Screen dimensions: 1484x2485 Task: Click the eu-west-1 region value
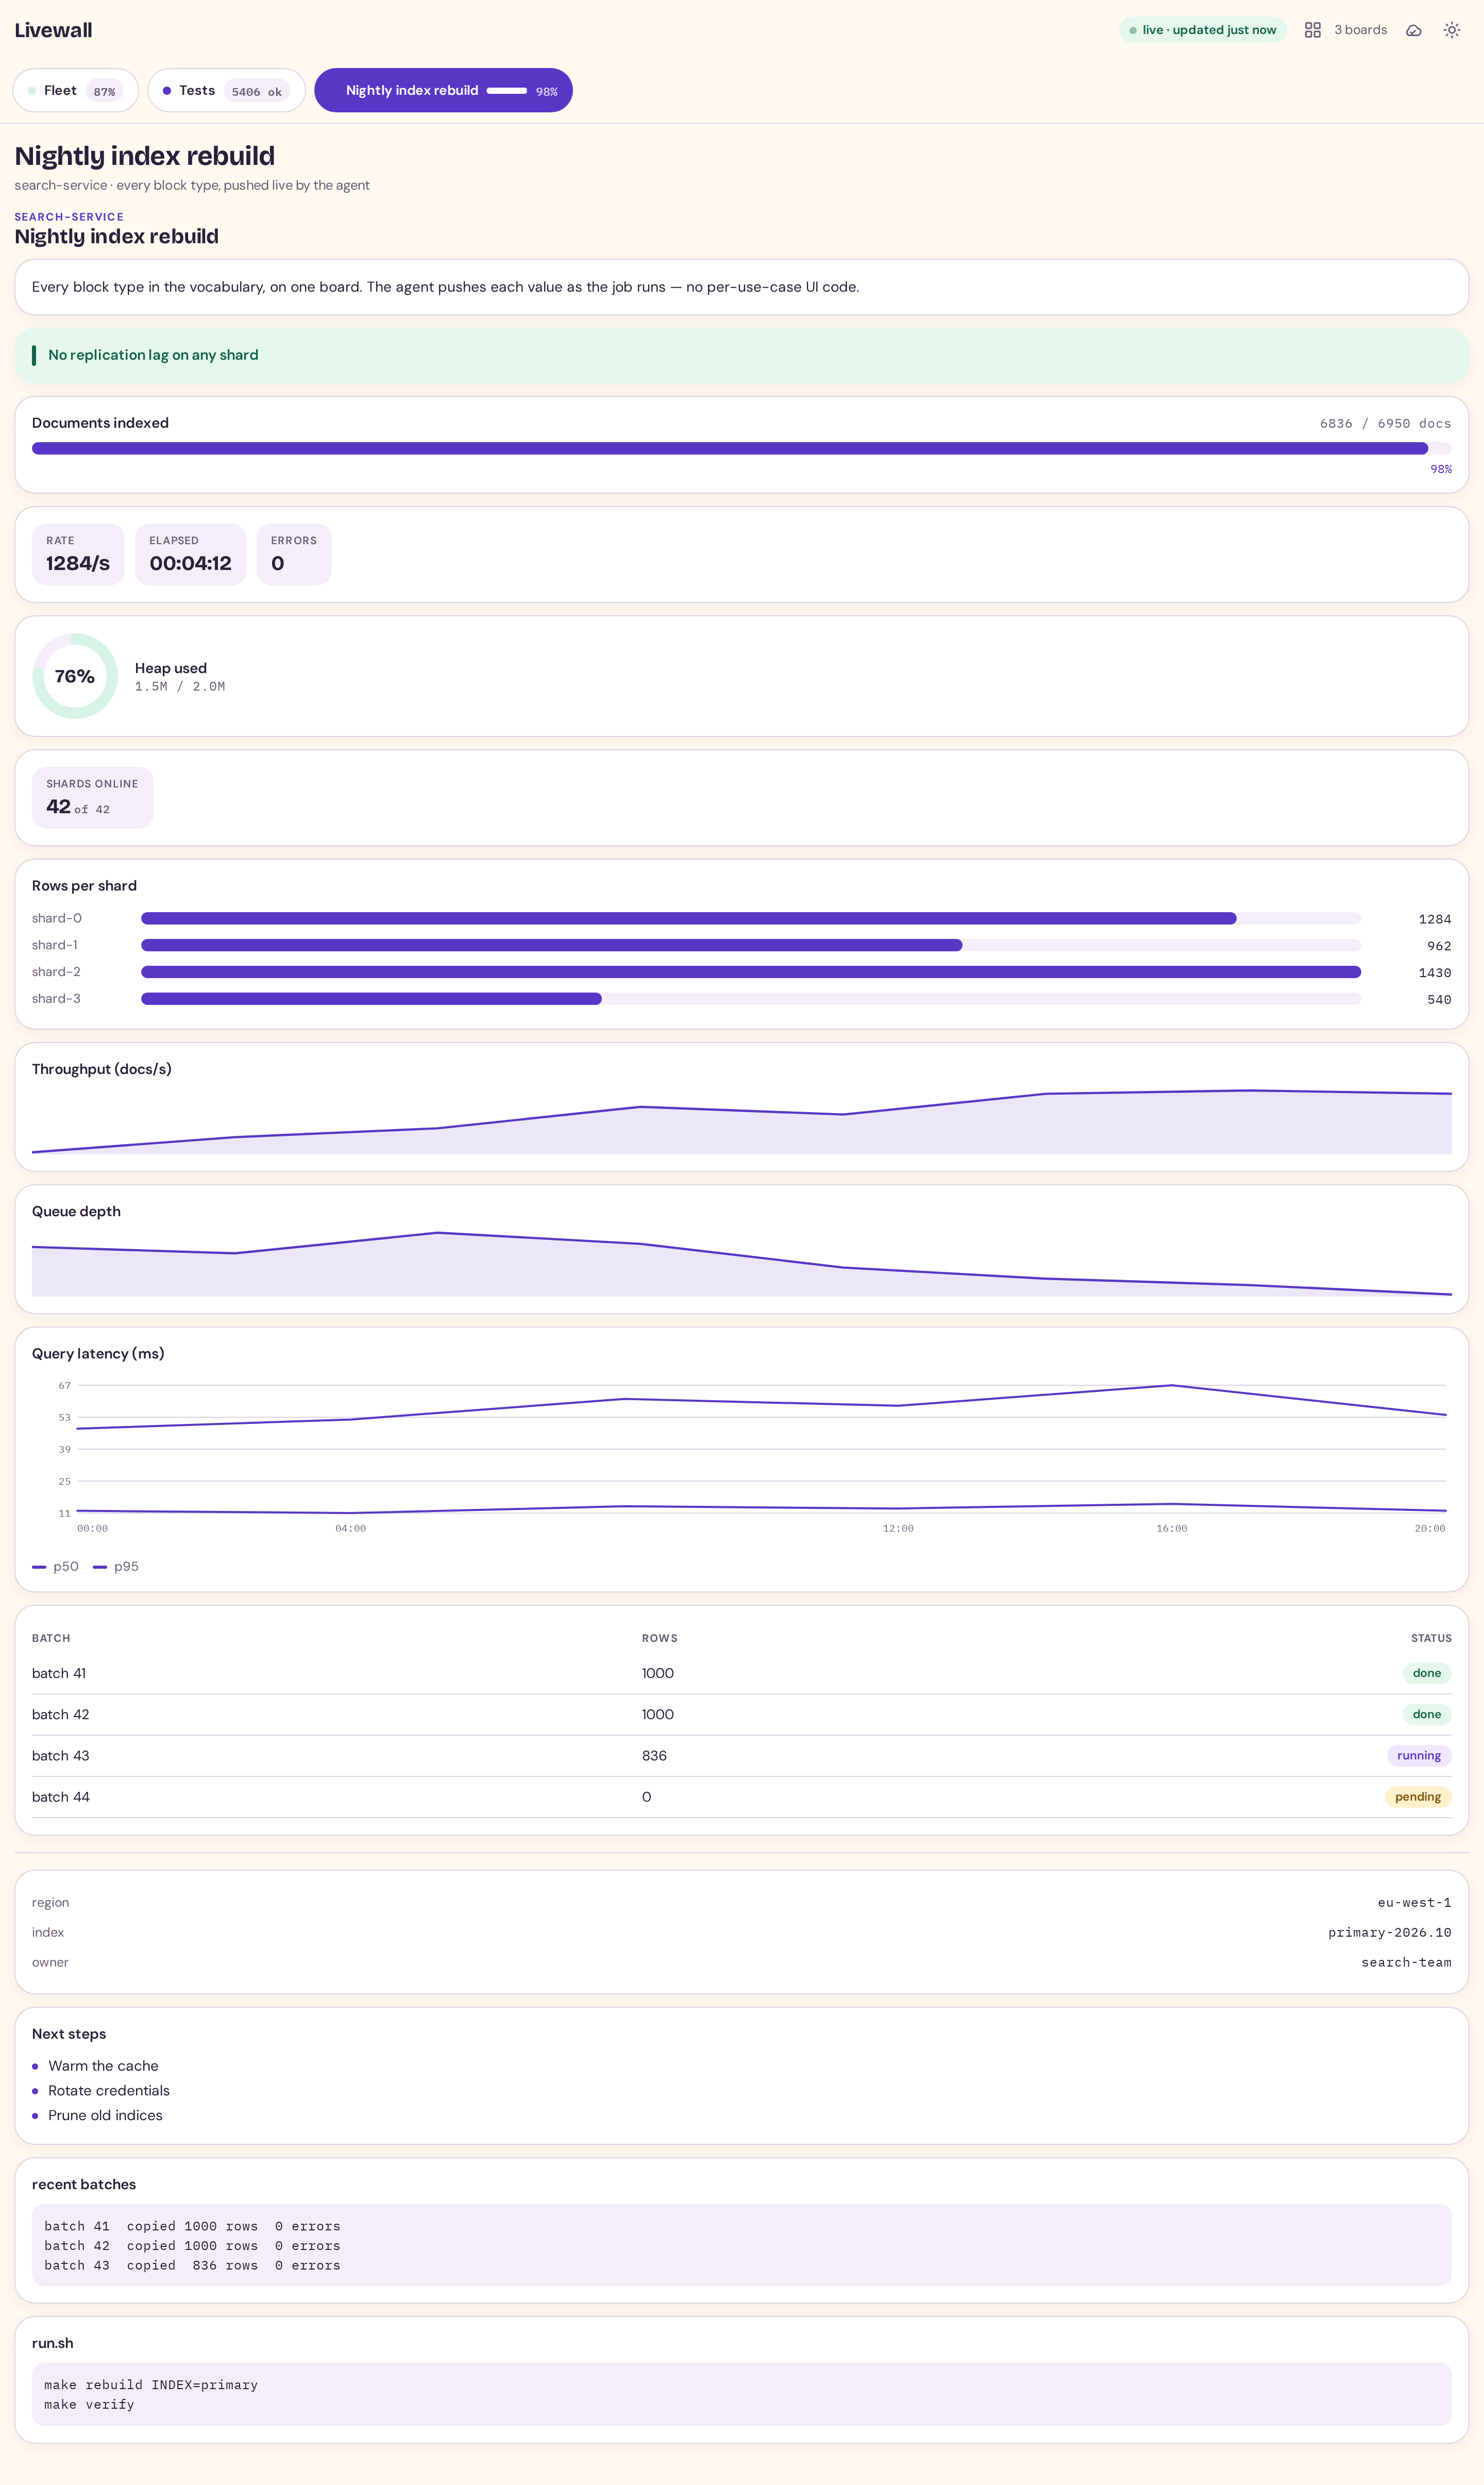point(1414,1902)
